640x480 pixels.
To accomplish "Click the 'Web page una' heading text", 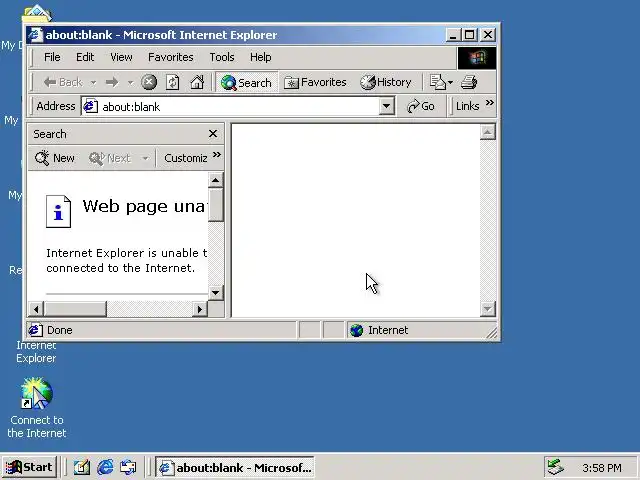I will (145, 207).
